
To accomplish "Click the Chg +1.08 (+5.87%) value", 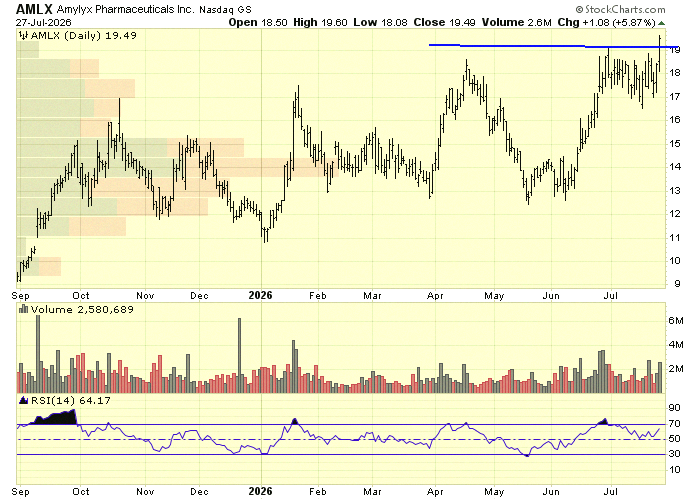I will point(606,22).
